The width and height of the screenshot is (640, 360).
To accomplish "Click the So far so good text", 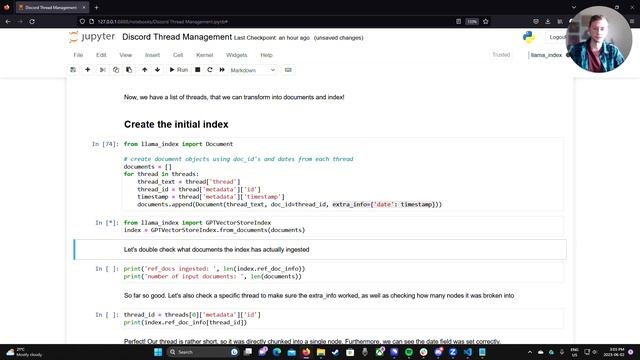I will click(x=319, y=296).
